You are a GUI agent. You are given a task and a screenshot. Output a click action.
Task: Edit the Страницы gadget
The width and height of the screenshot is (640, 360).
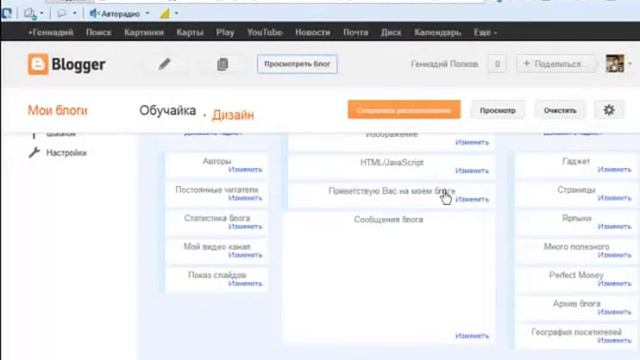pos(614,198)
